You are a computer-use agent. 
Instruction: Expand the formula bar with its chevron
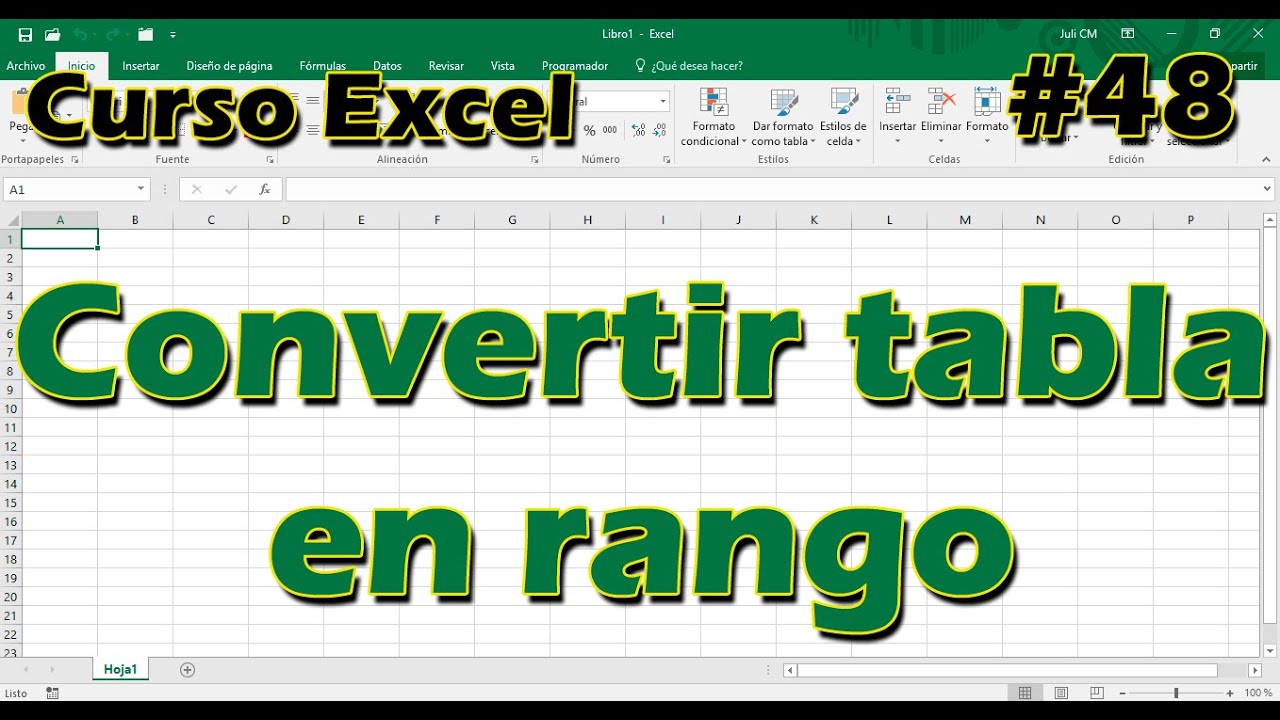point(1268,189)
